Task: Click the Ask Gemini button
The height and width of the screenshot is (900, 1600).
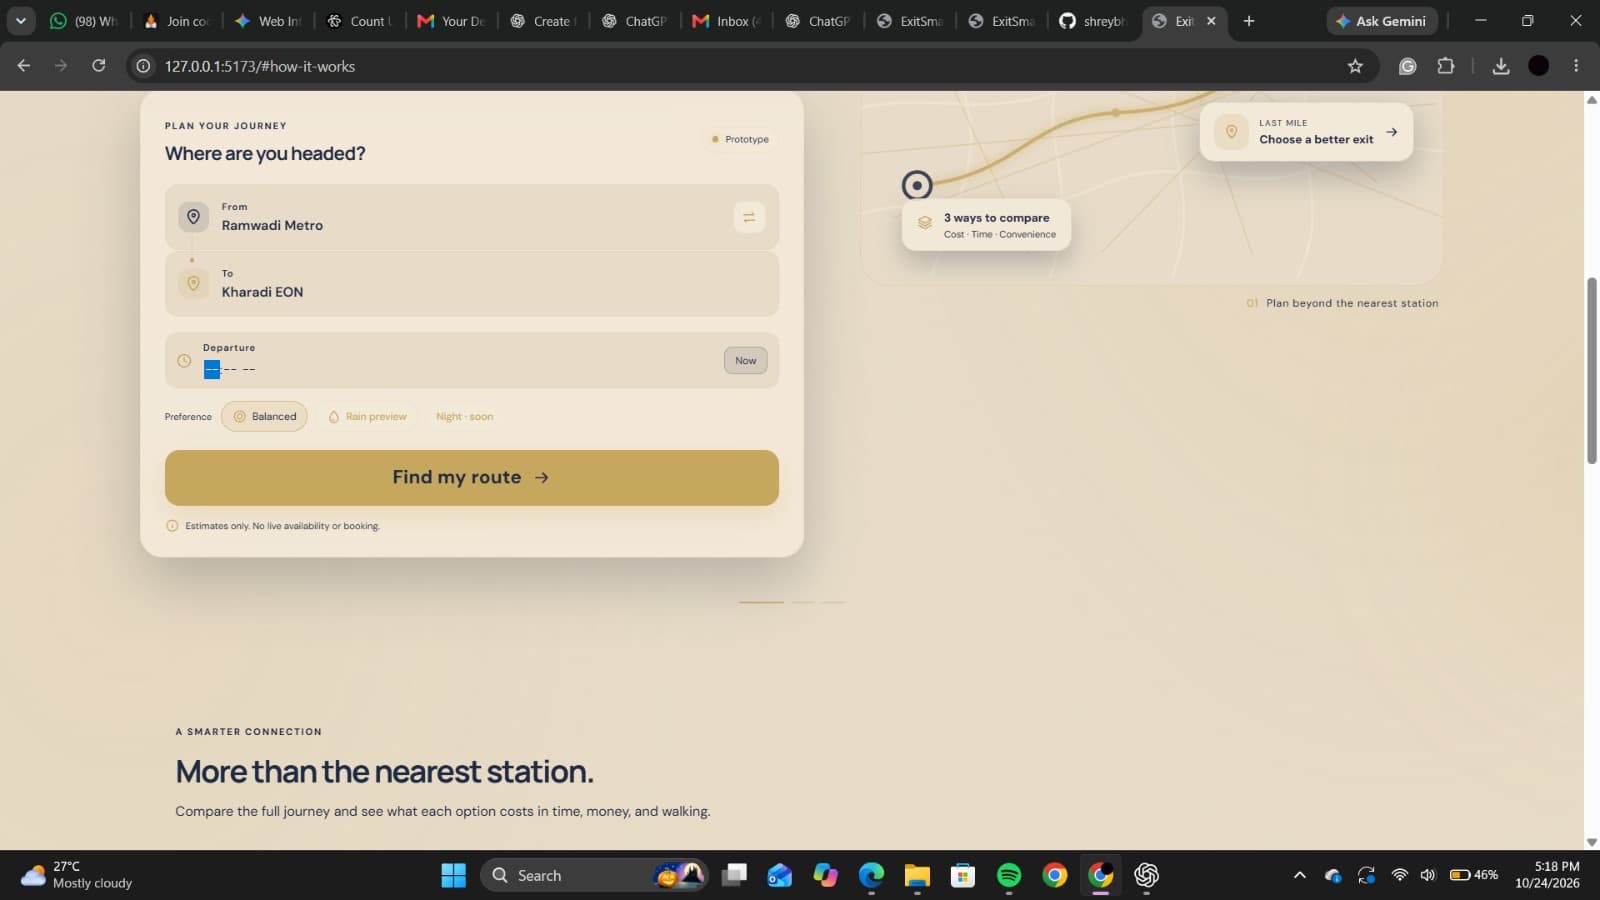Action: 1382,21
